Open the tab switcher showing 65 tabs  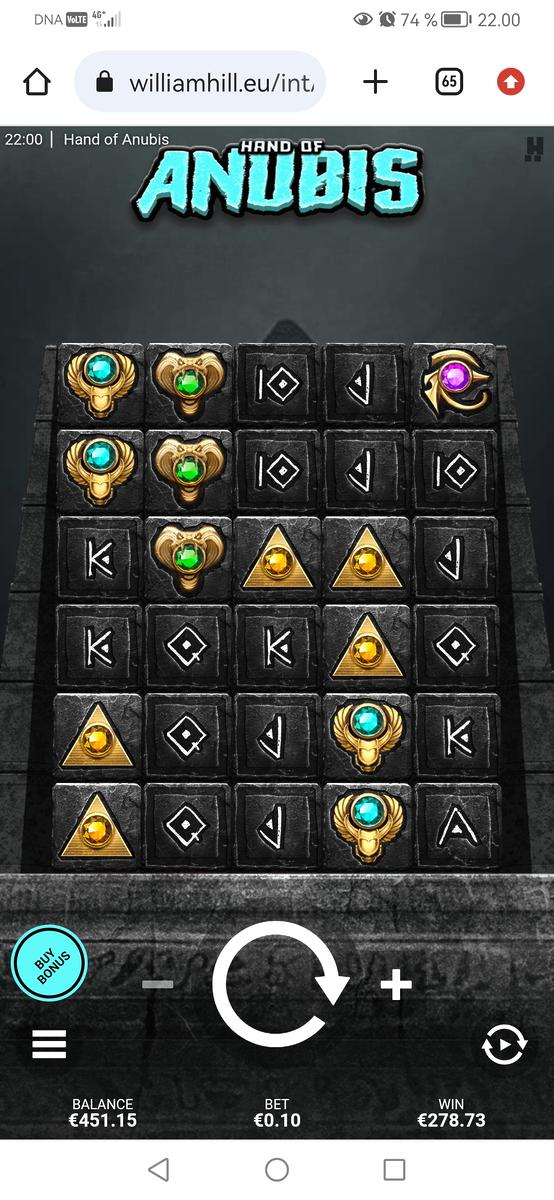point(450,82)
